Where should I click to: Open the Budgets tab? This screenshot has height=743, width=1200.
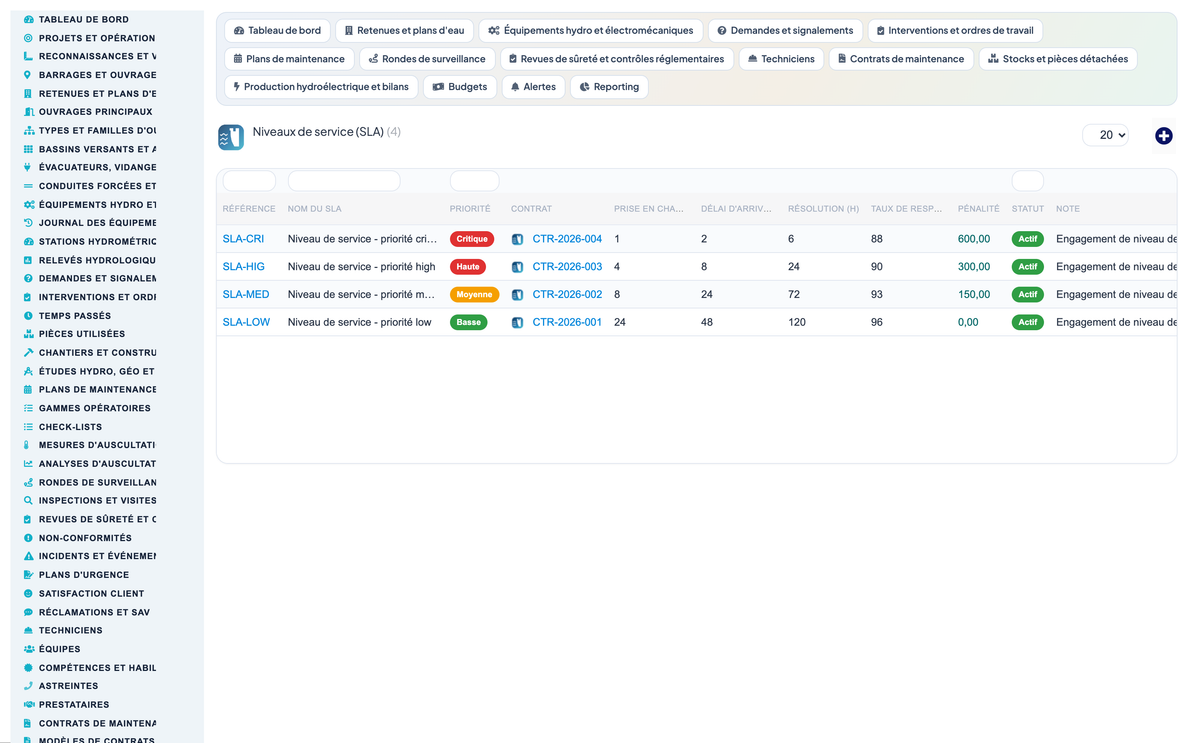[460, 87]
